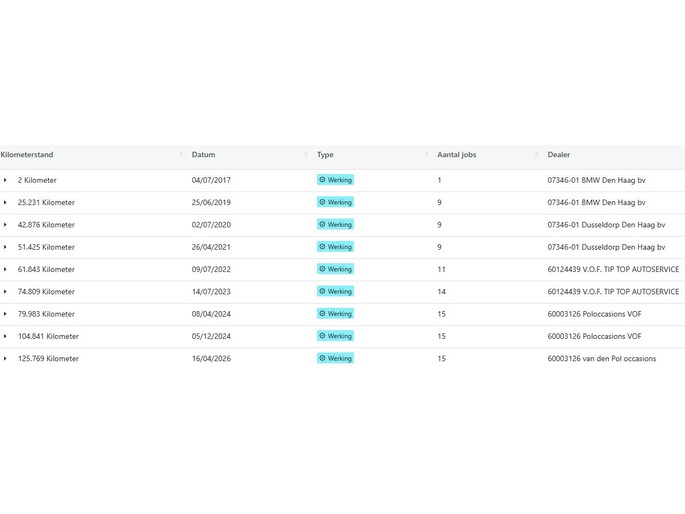Expand the 25.231 Kilometer row

tap(5, 203)
